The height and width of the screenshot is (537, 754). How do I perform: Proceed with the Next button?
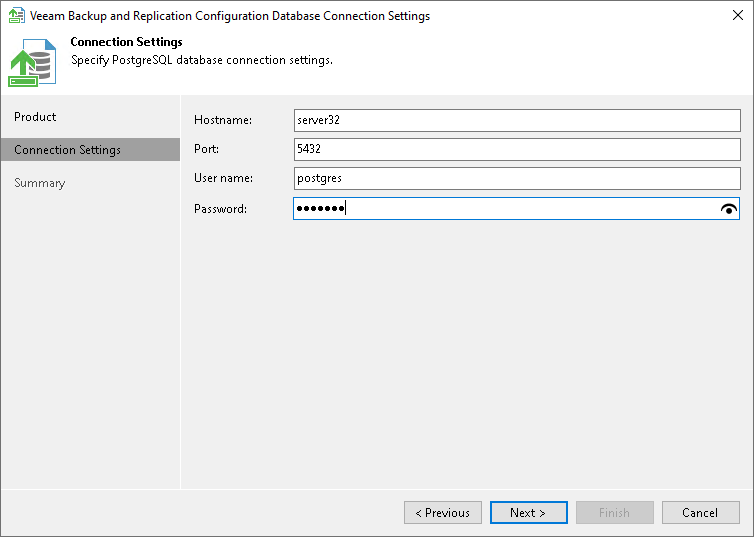tap(528, 512)
